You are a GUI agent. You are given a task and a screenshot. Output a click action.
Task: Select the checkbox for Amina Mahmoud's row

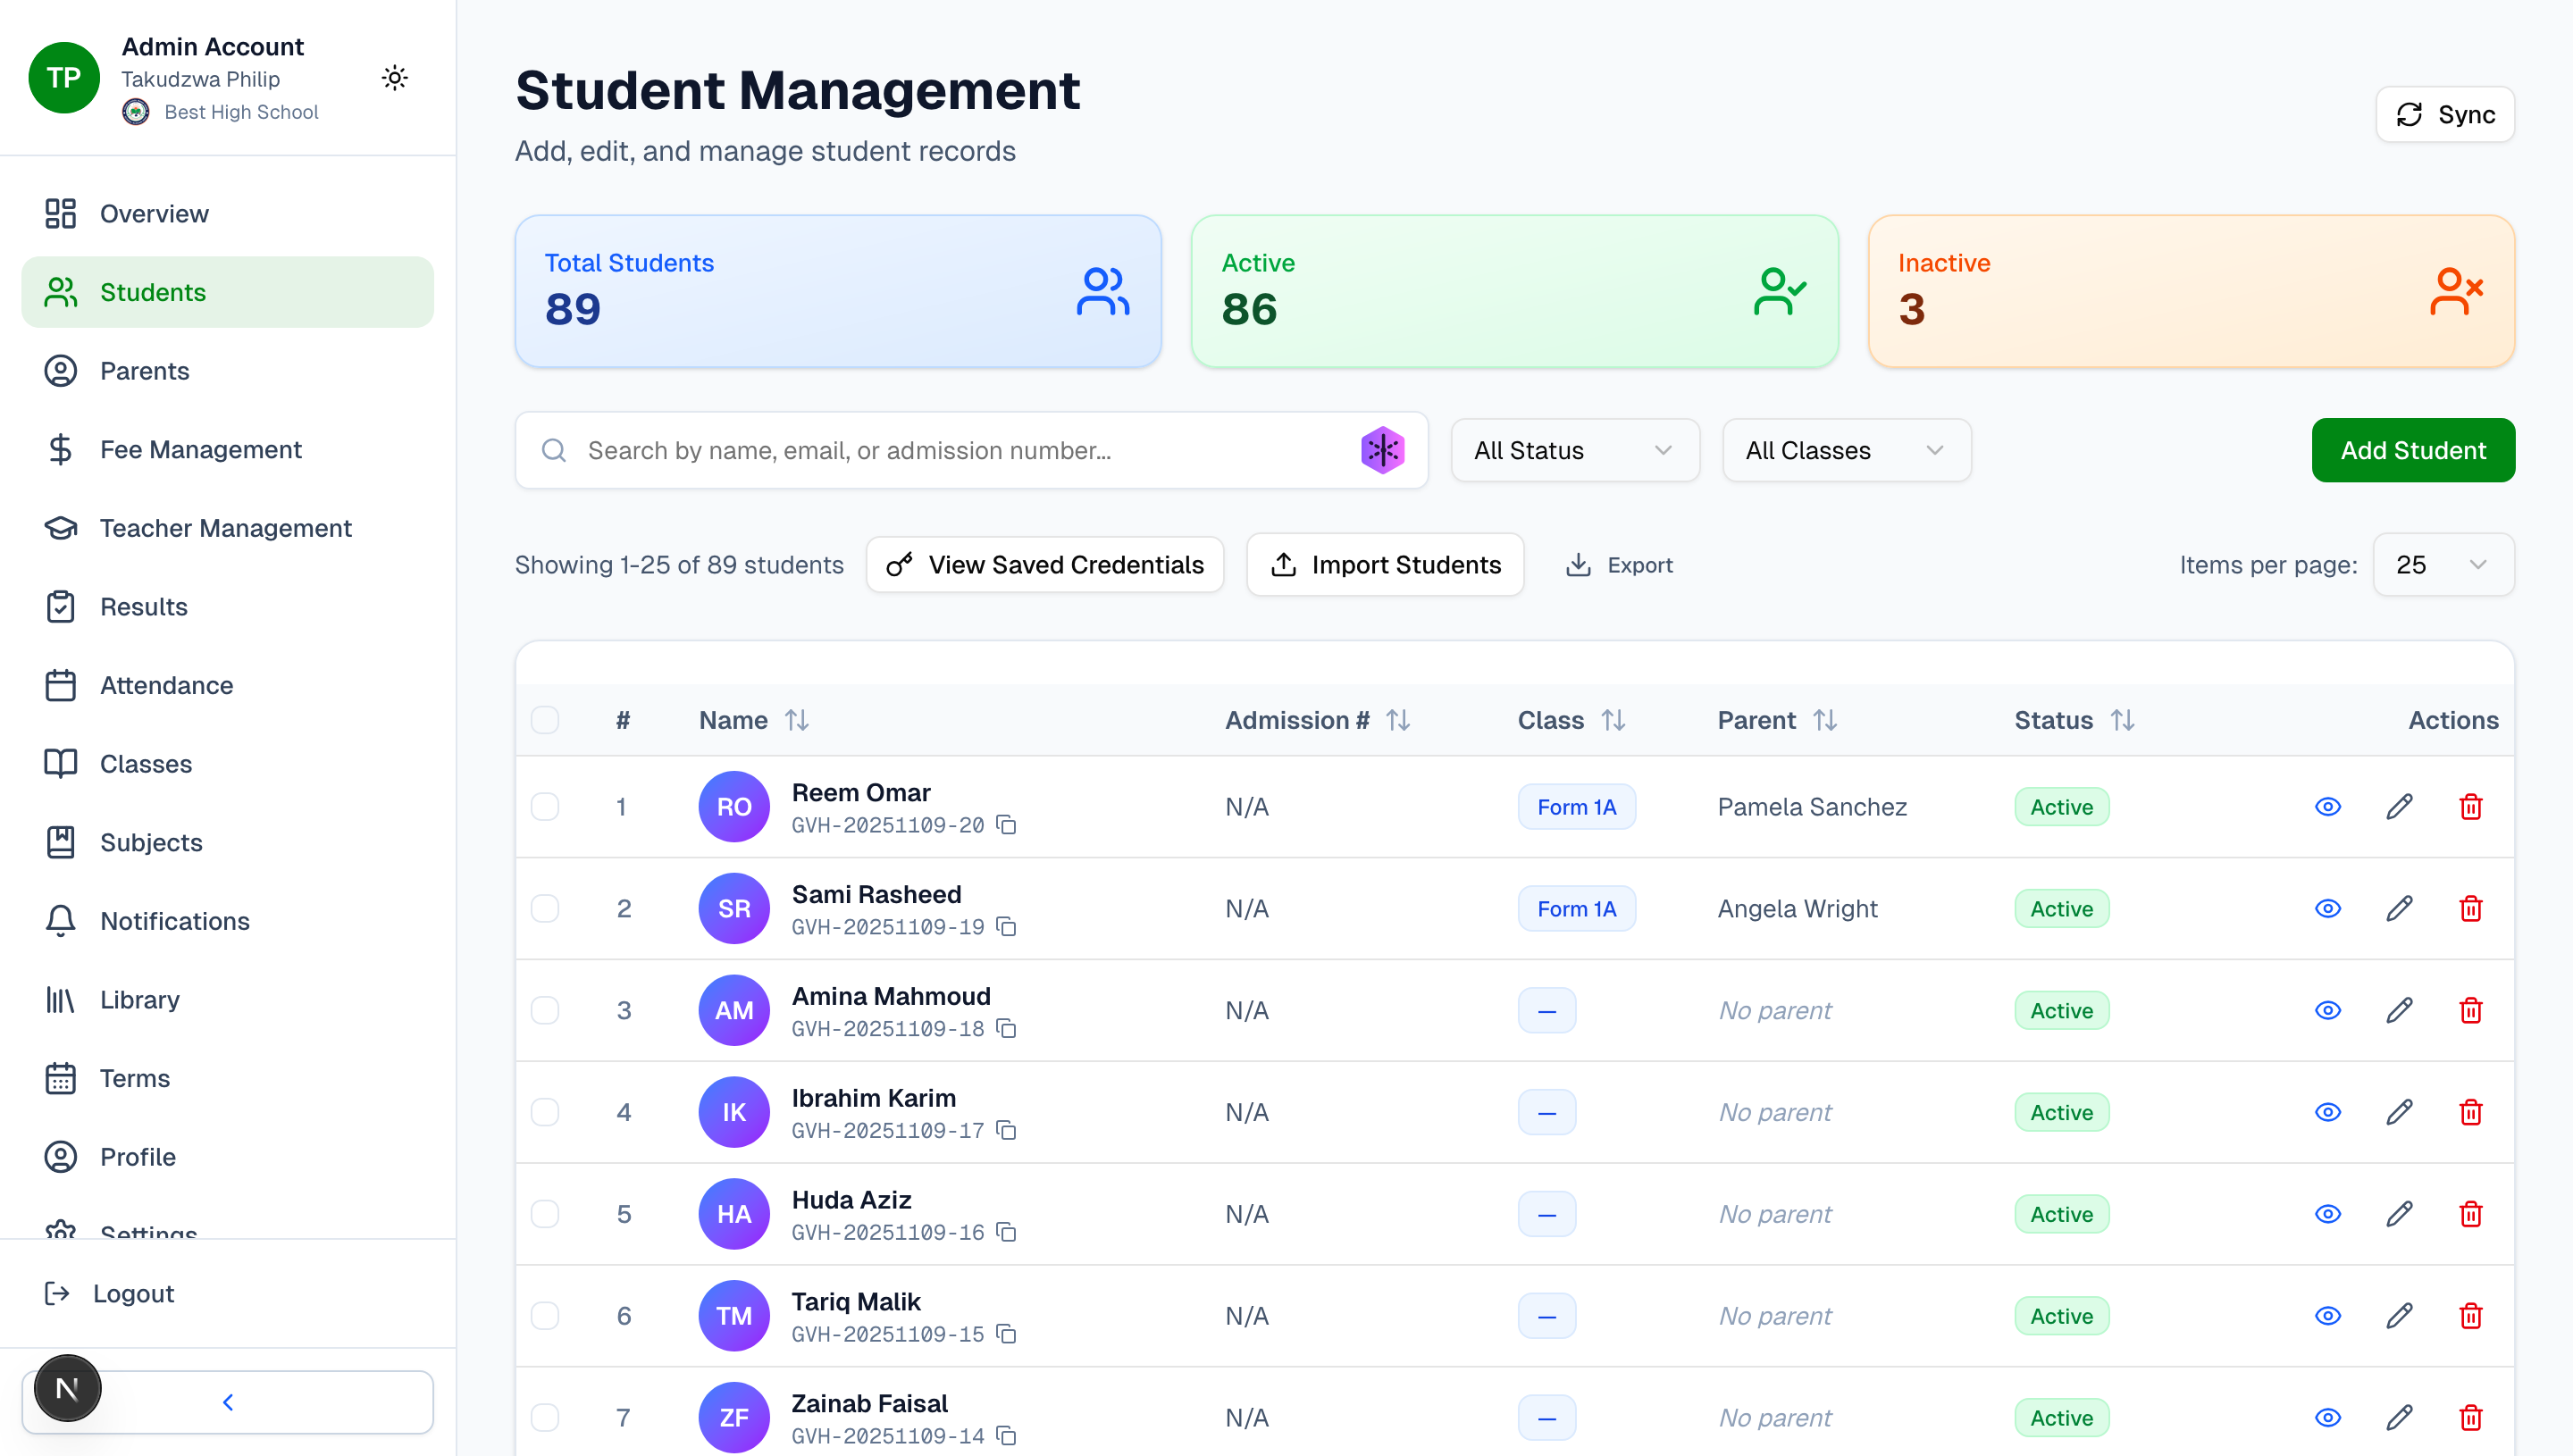point(545,1010)
